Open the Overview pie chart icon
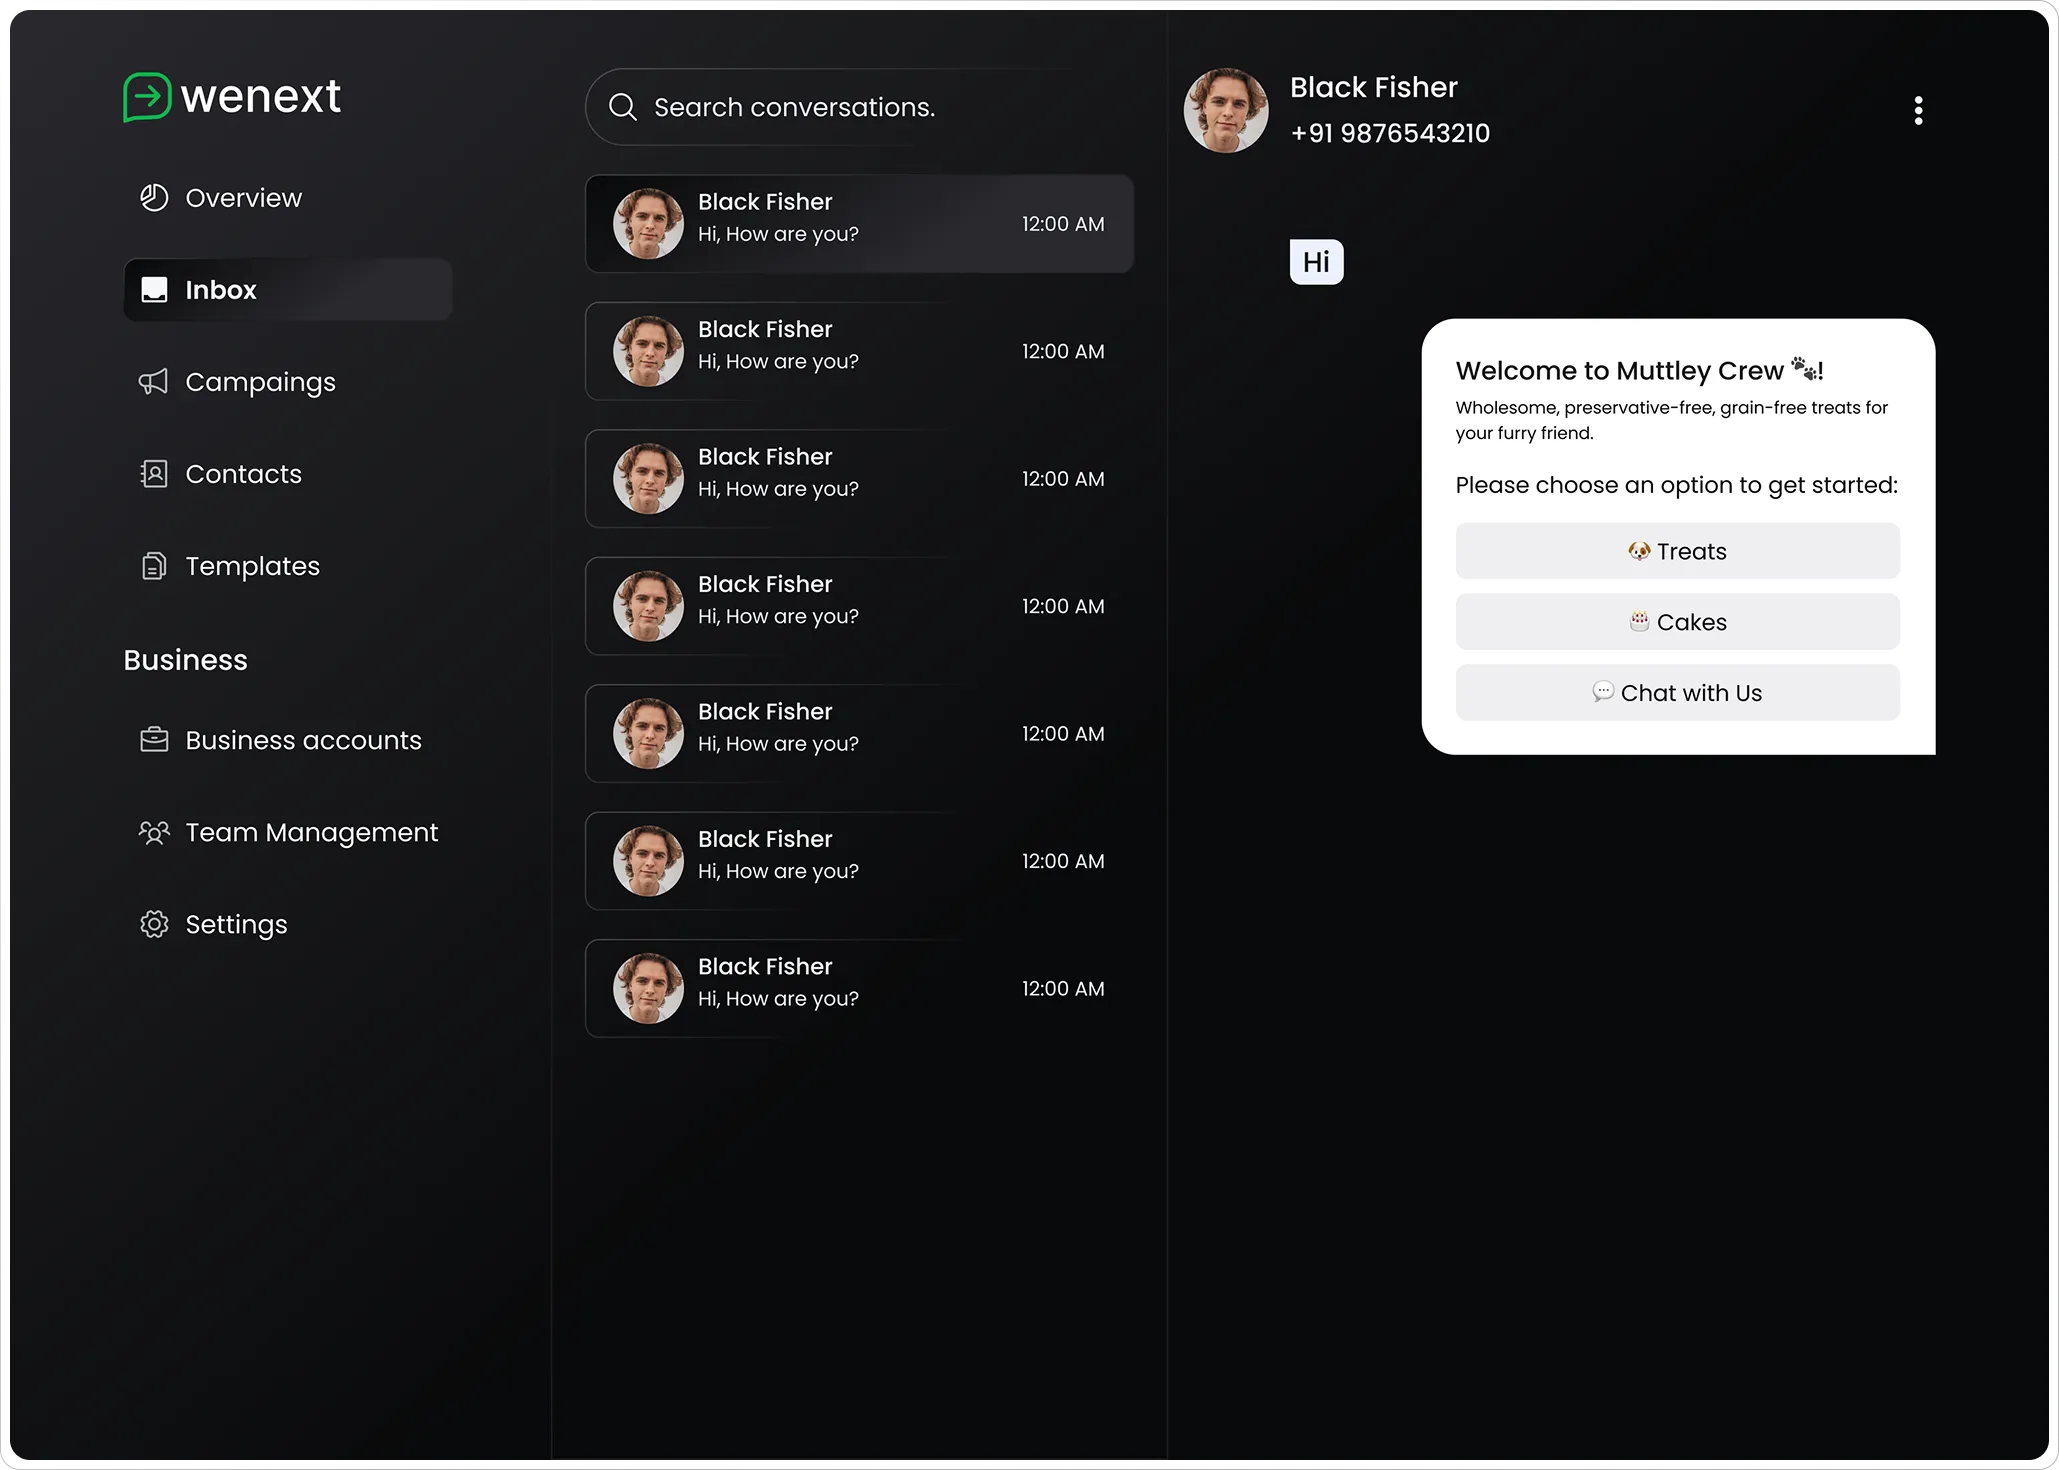 [x=154, y=198]
